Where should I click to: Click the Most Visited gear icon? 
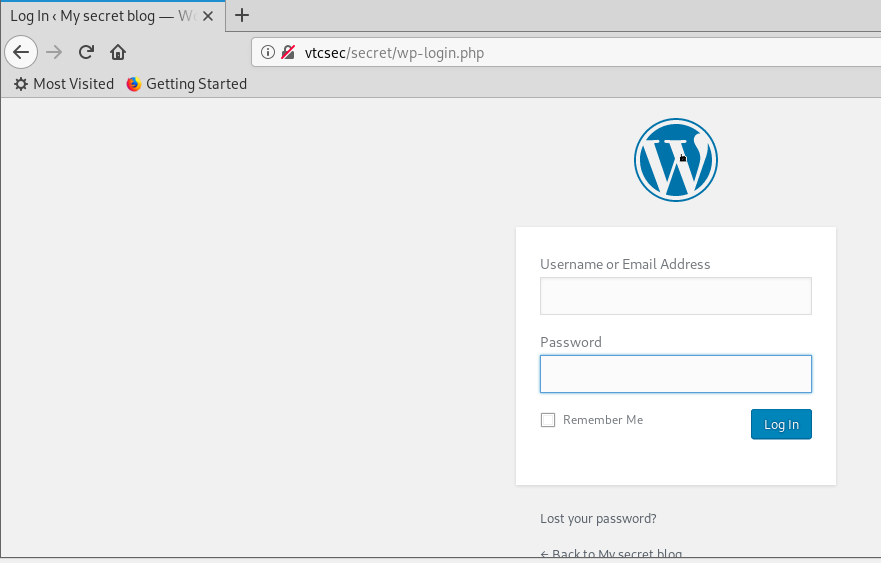pos(21,84)
